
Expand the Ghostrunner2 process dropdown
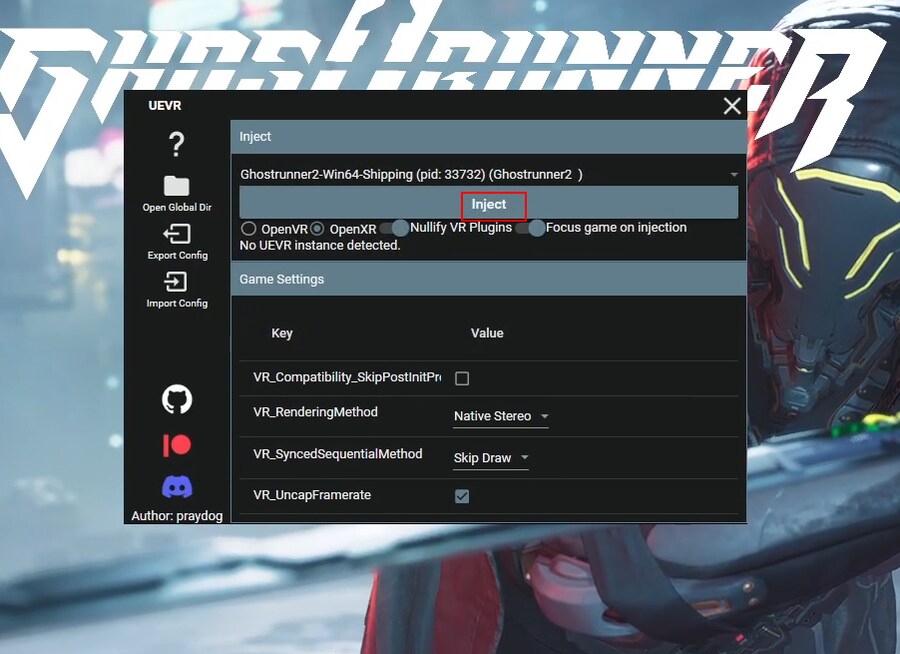point(488,174)
